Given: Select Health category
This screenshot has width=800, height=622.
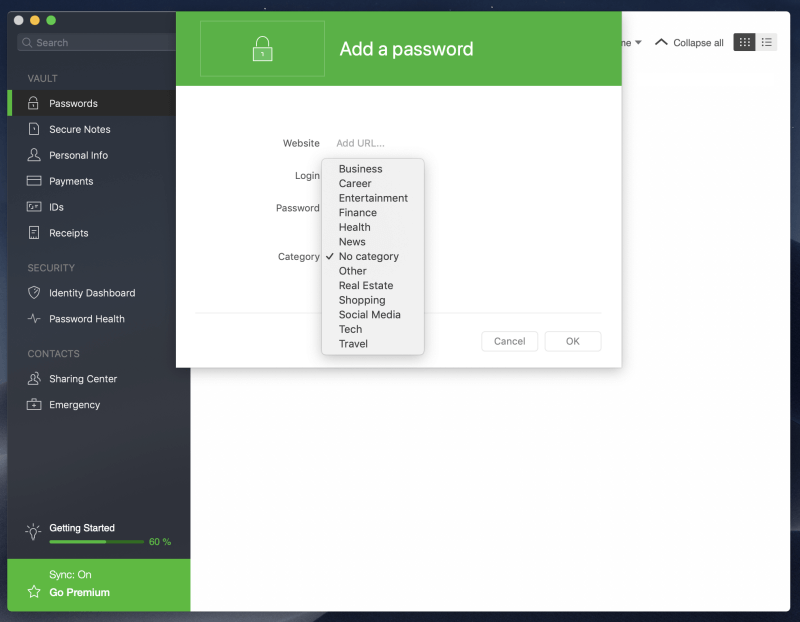Looking at the screenshot, I should click(x=373, y=227).
